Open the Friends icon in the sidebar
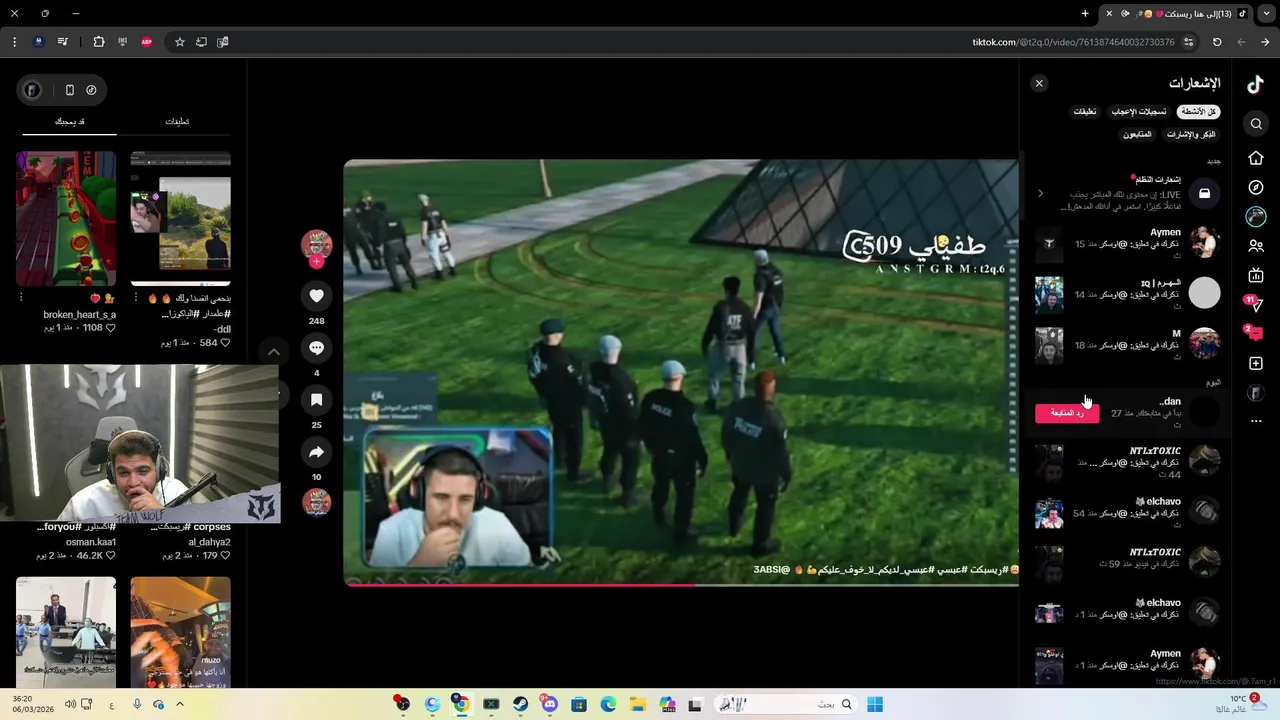1280x720 pixels. point(1256,245)
